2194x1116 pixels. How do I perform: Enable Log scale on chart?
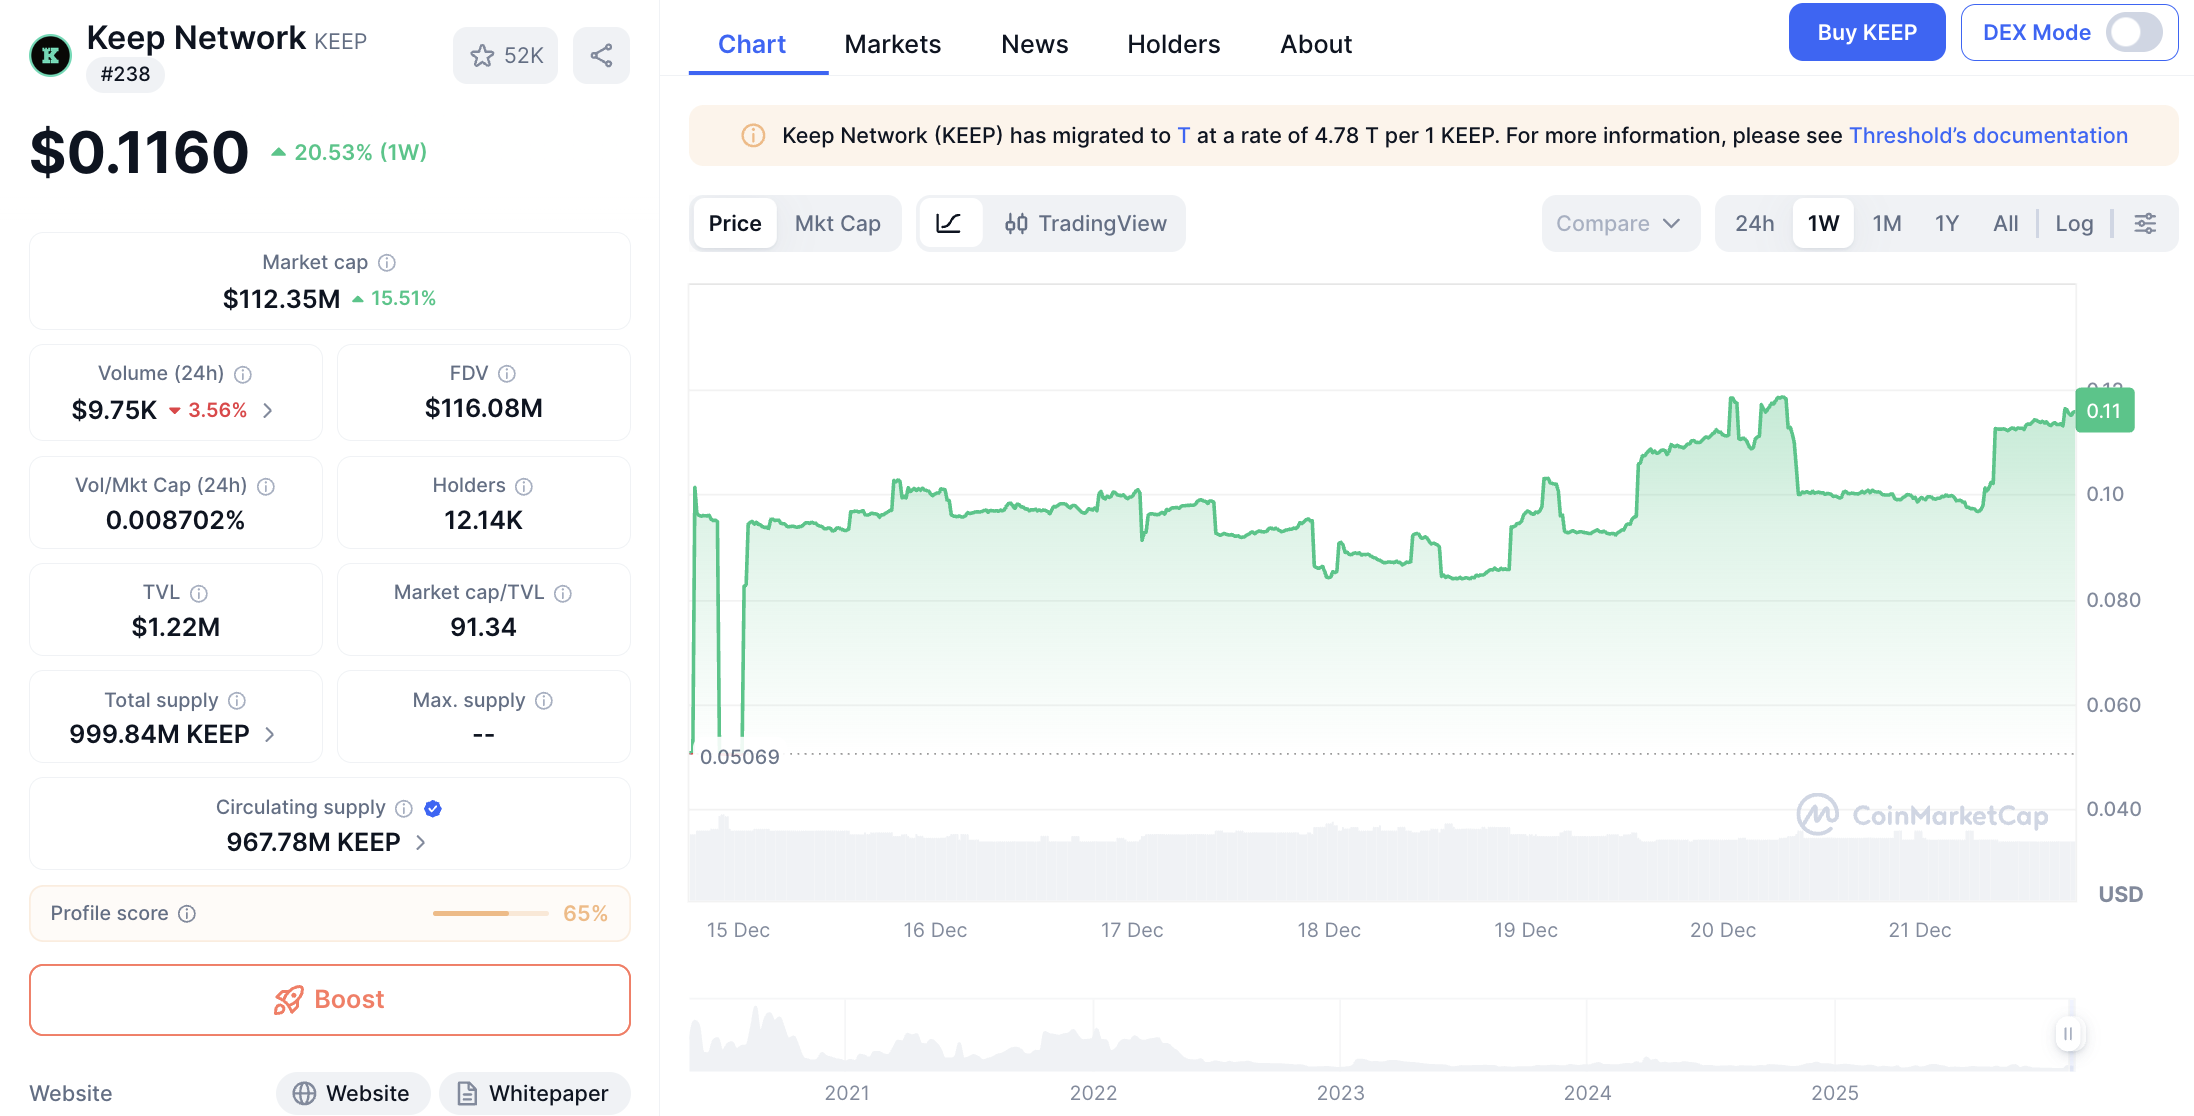coord(2073,223)
